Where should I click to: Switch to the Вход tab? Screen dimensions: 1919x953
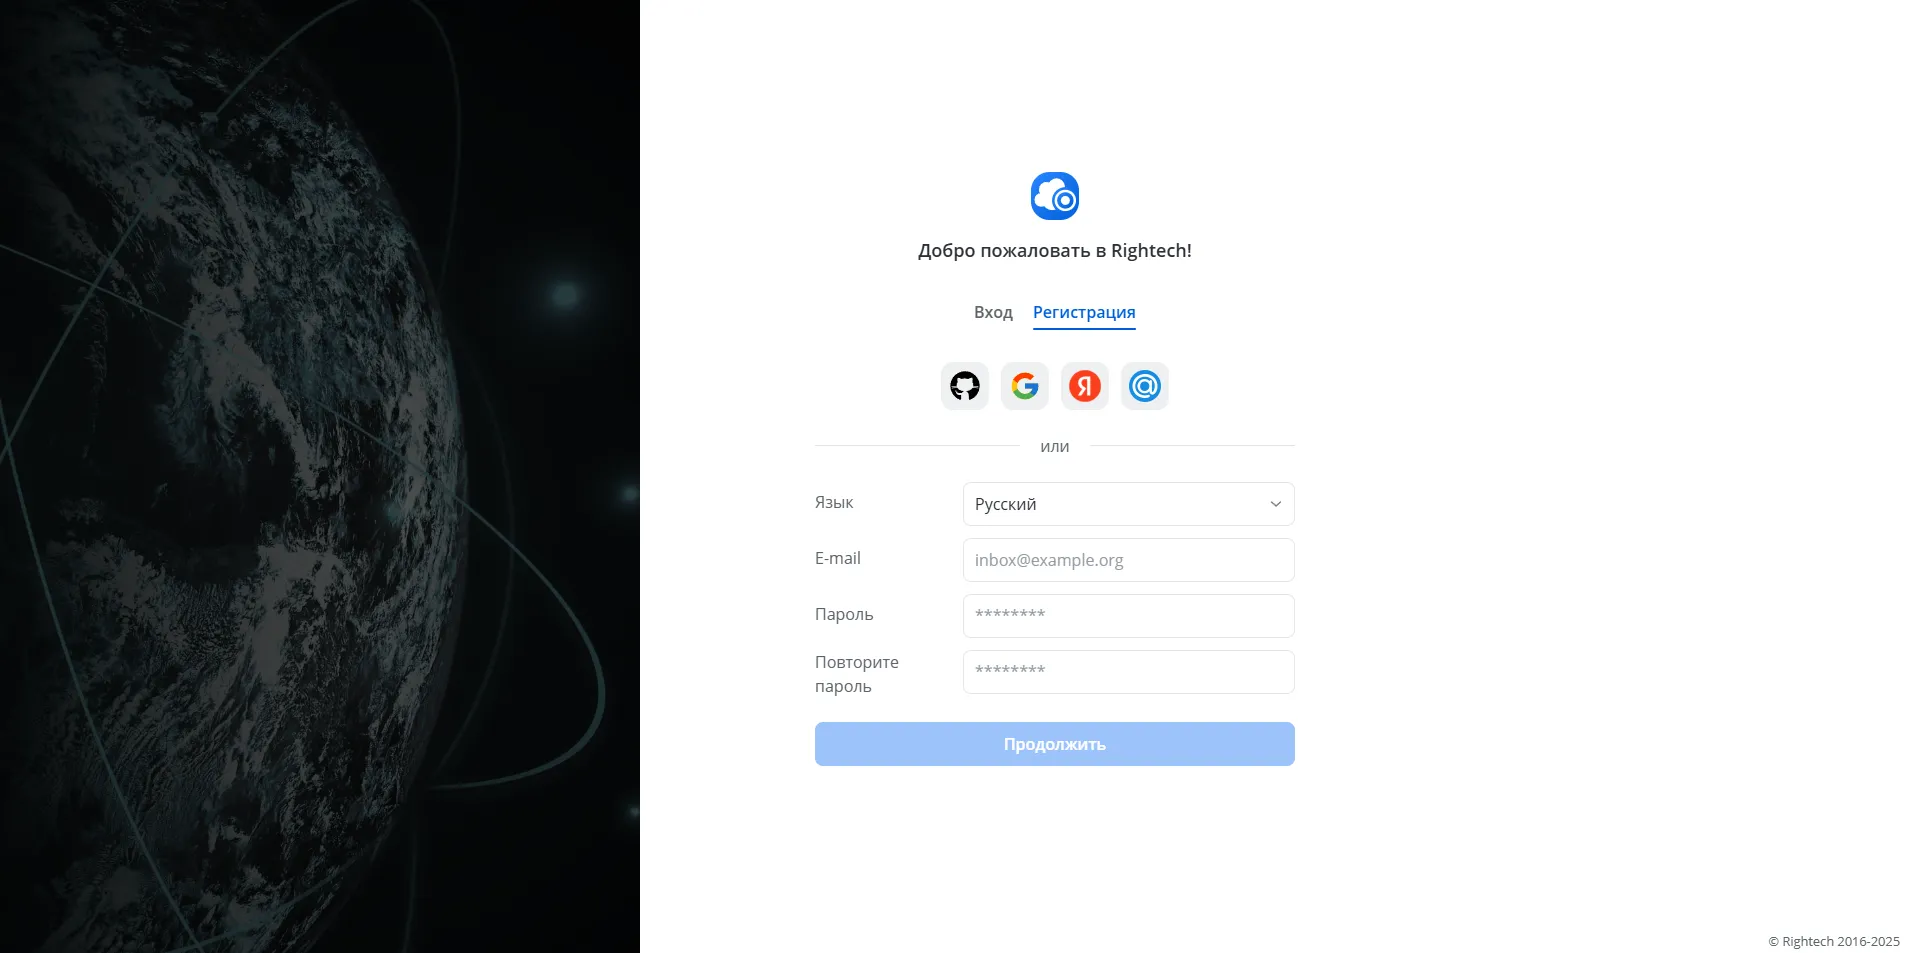click(x=993, y=312)
